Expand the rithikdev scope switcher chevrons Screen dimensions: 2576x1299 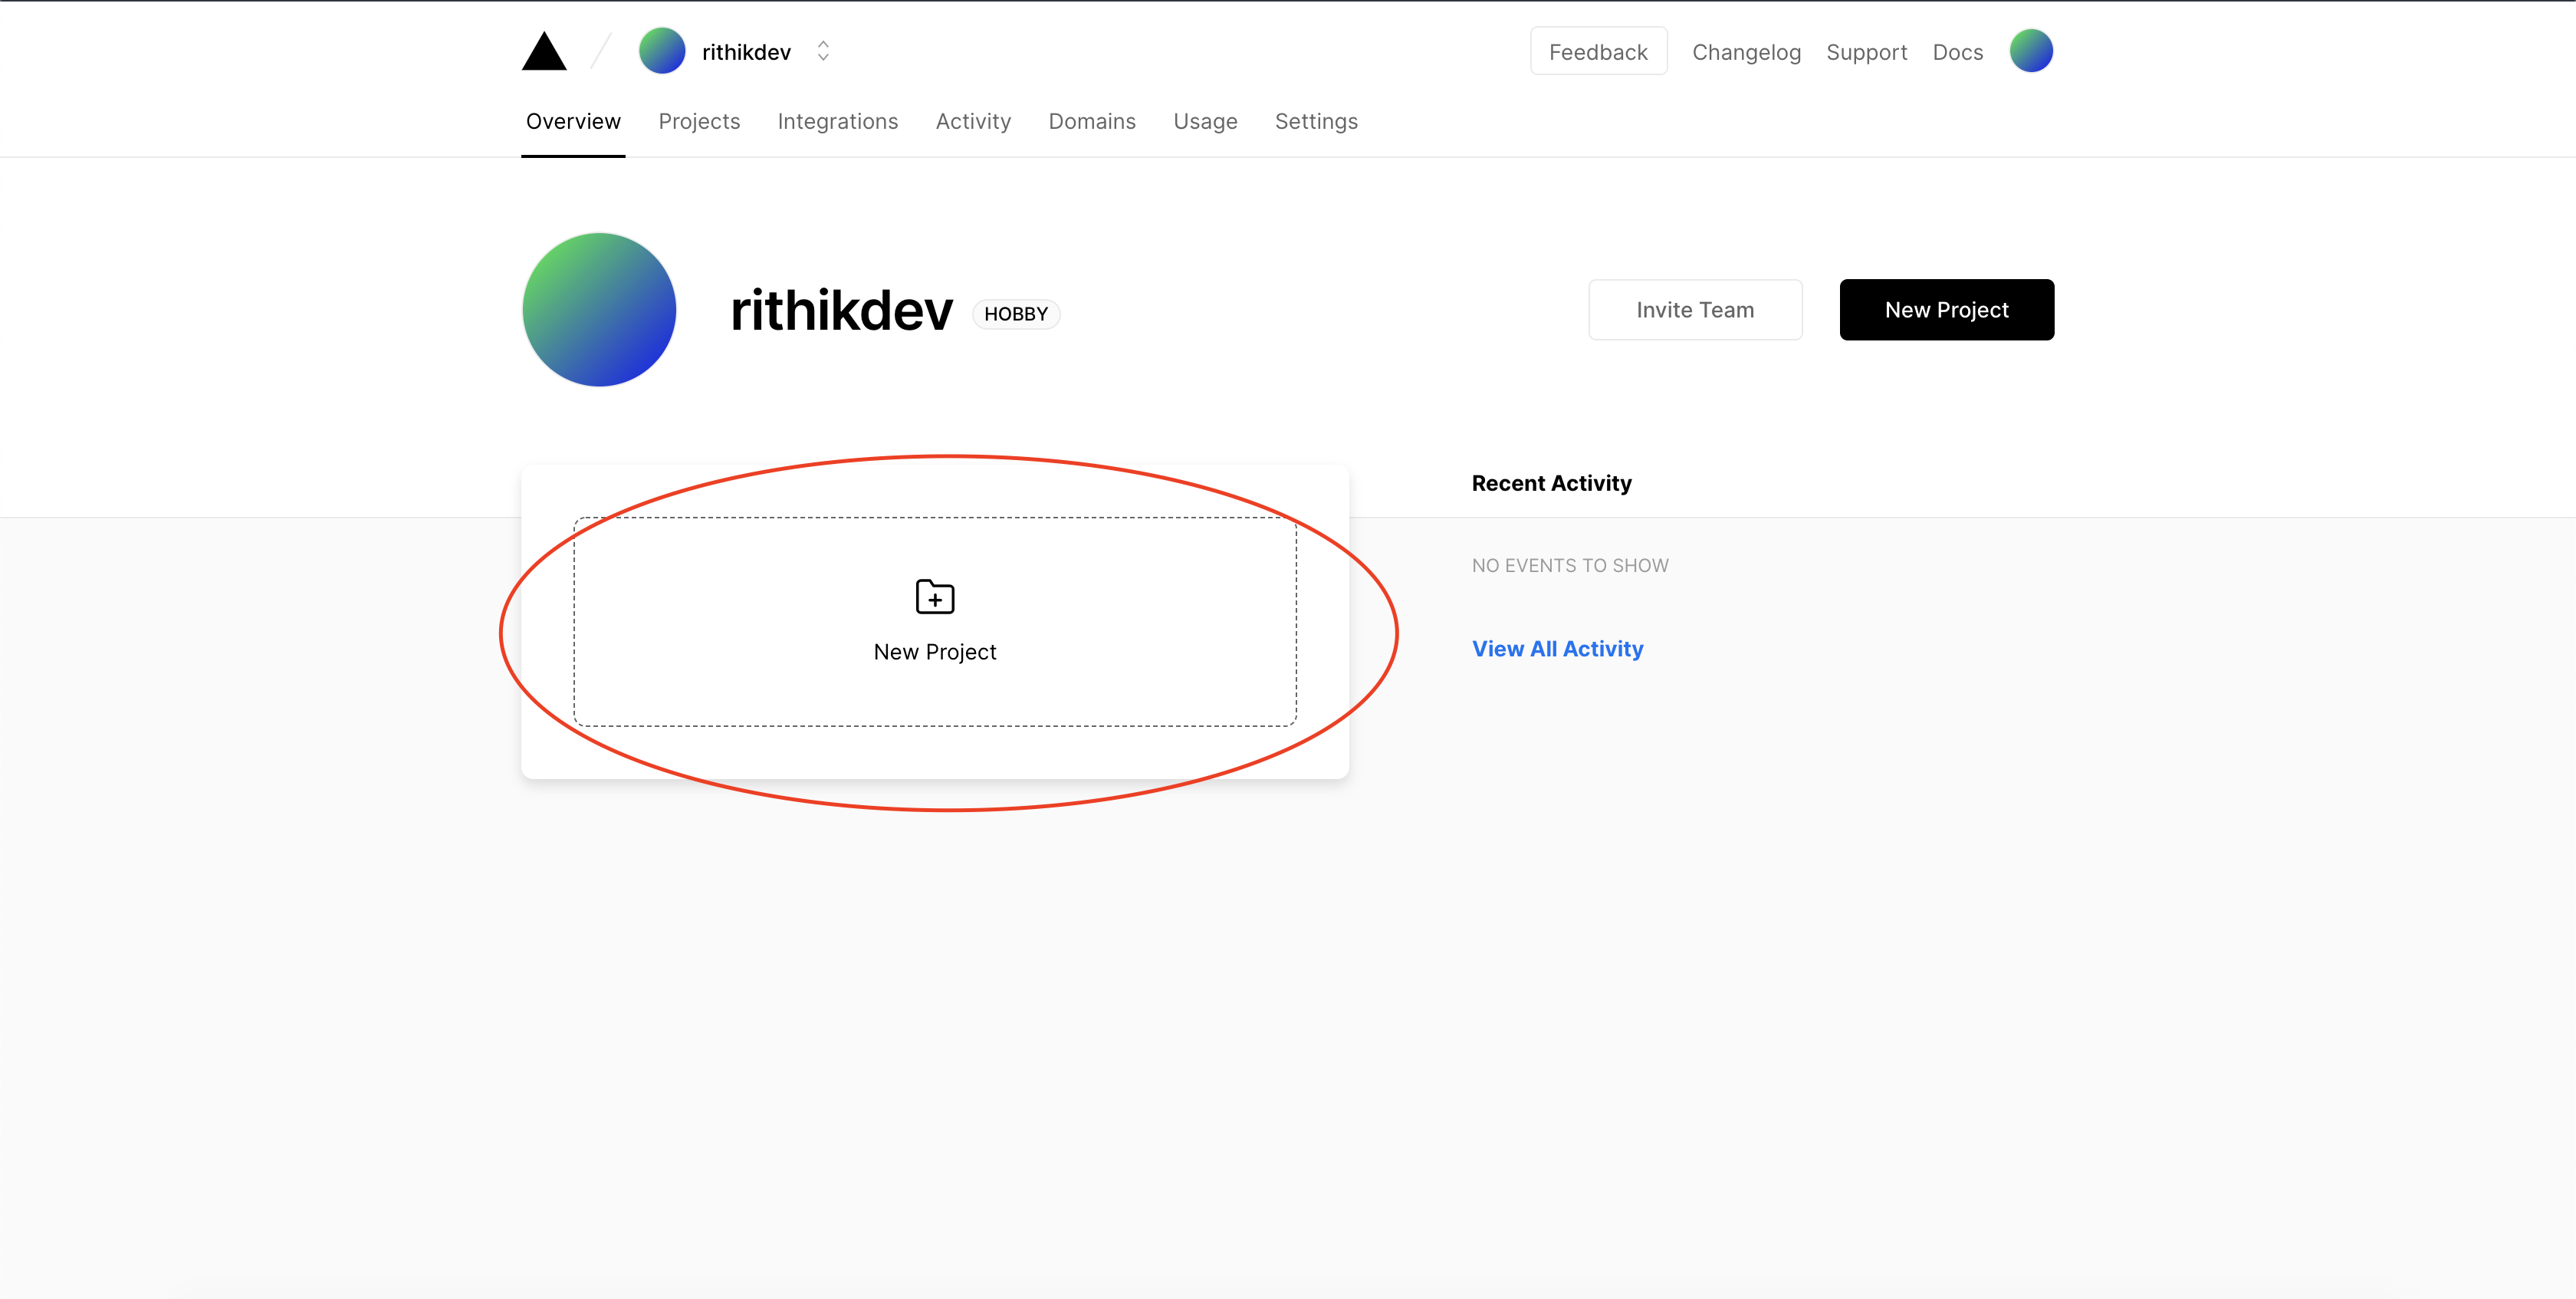823,51
